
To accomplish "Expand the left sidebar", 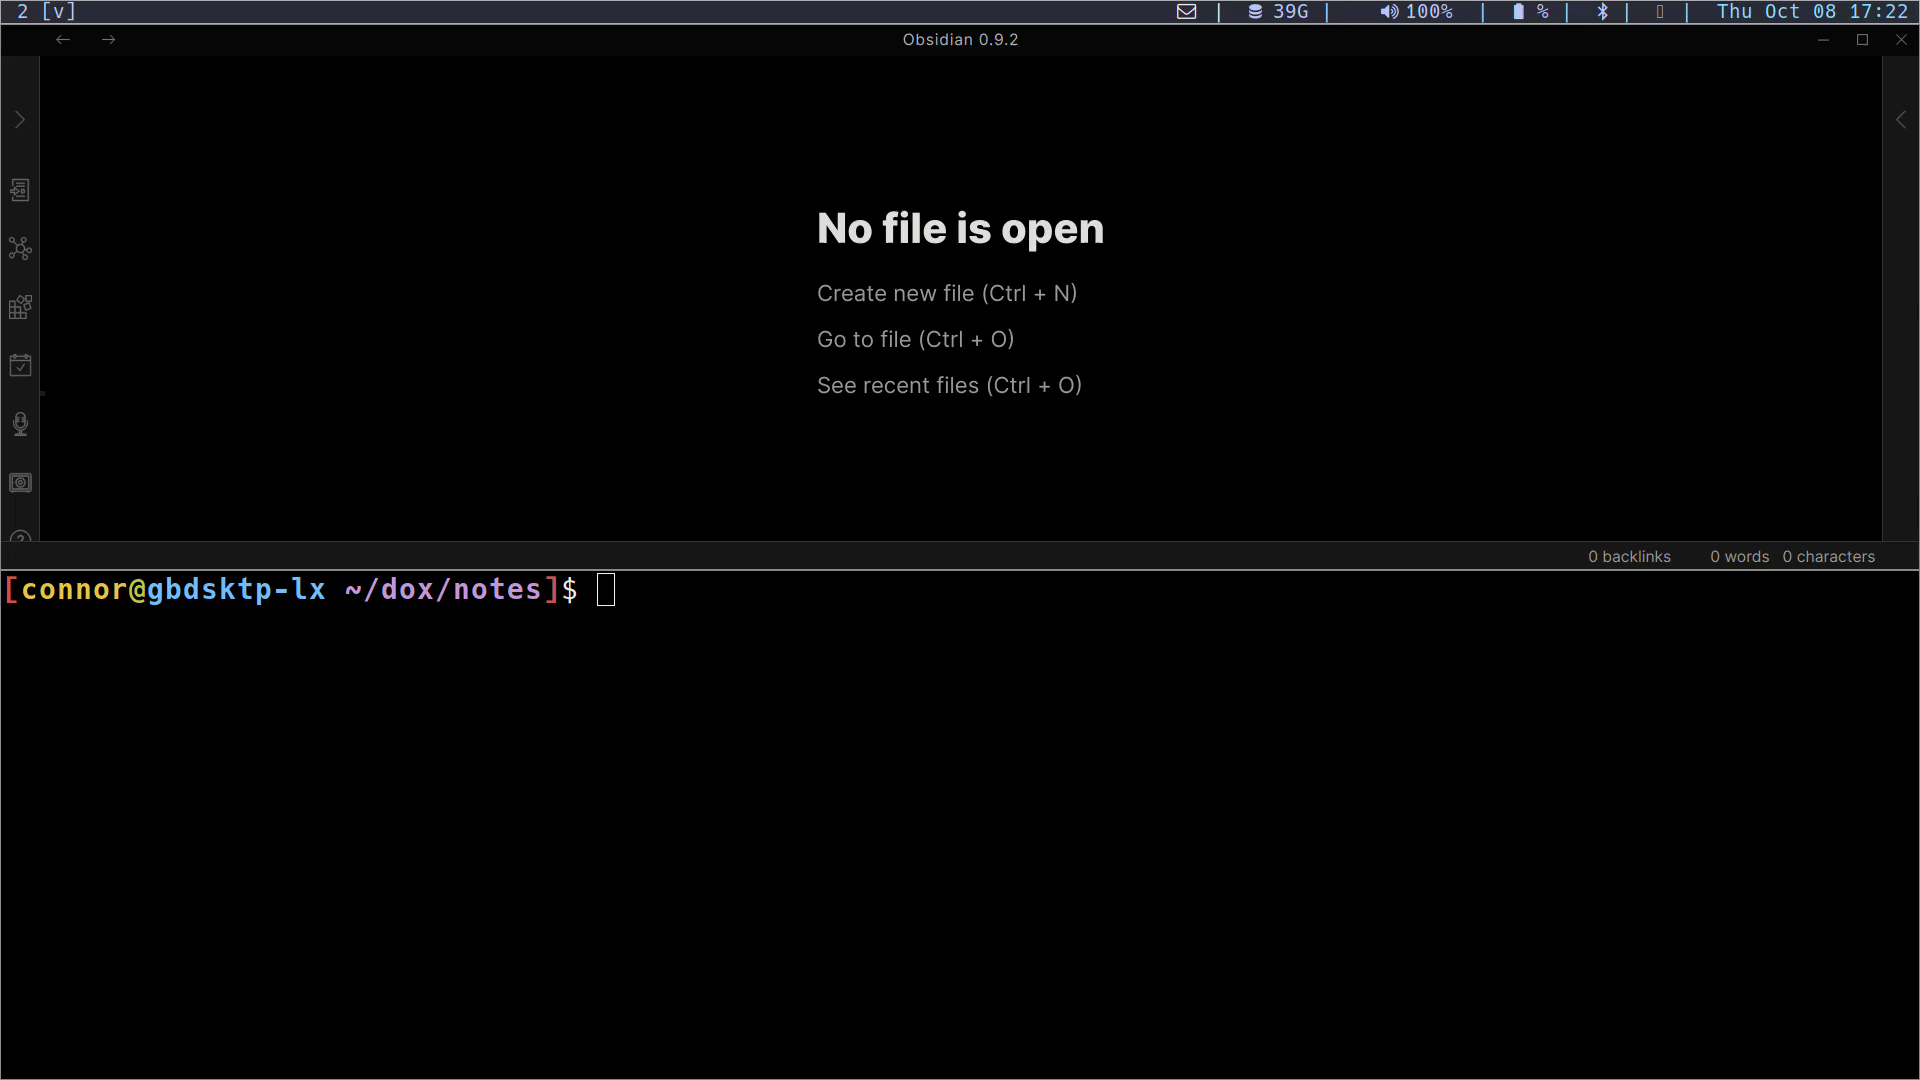I will [20, 120].
